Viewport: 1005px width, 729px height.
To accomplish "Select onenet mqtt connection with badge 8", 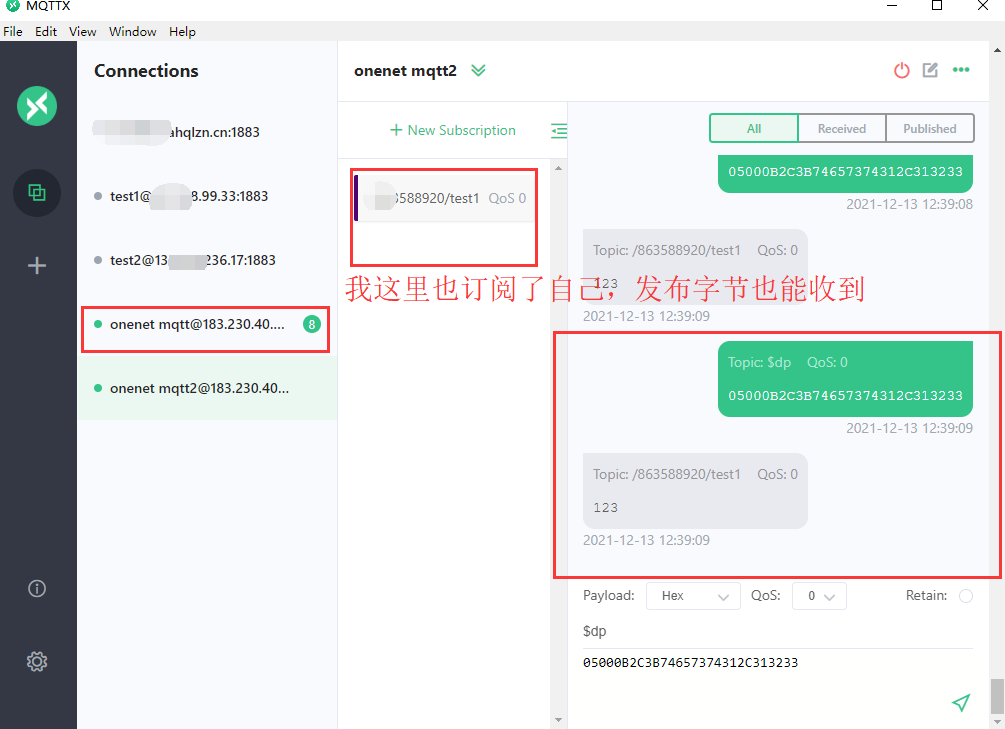I will pos(206,324).
